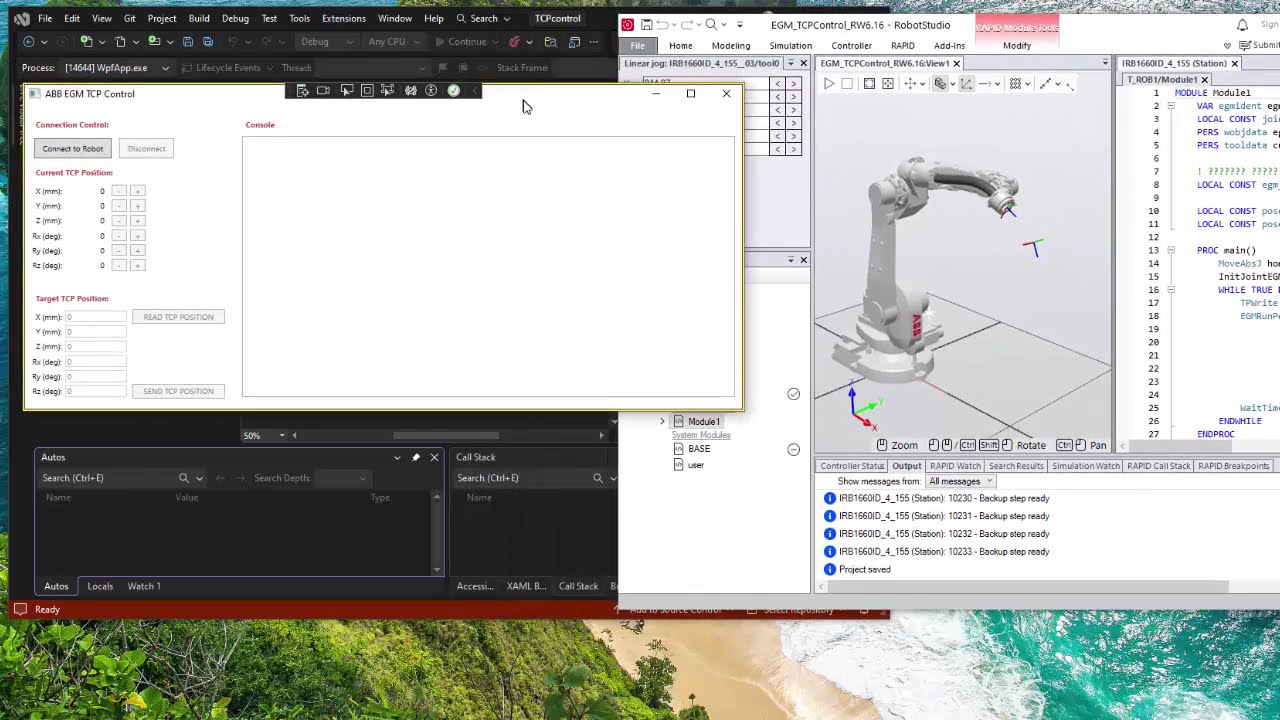This screenshot has width=1280, height=720.
Task: Open Any CPU platform dropdown
Action: click(x=394, y=42)
